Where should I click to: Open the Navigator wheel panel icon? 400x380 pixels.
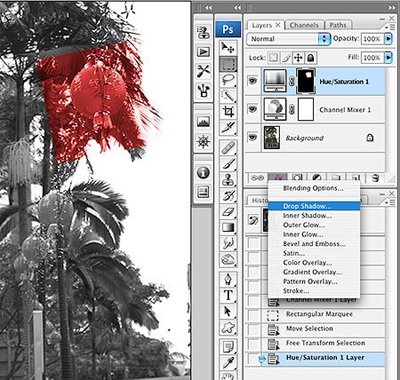(203, 141)
